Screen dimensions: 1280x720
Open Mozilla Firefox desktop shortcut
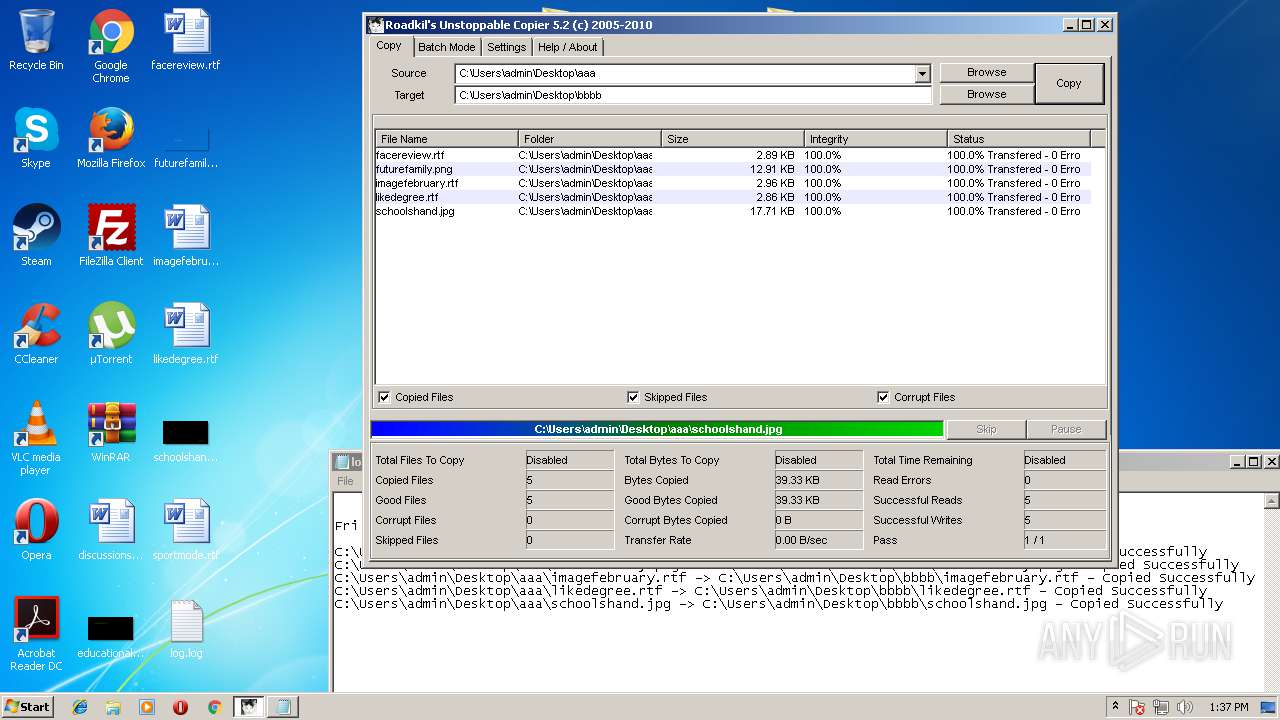[111, 138]
